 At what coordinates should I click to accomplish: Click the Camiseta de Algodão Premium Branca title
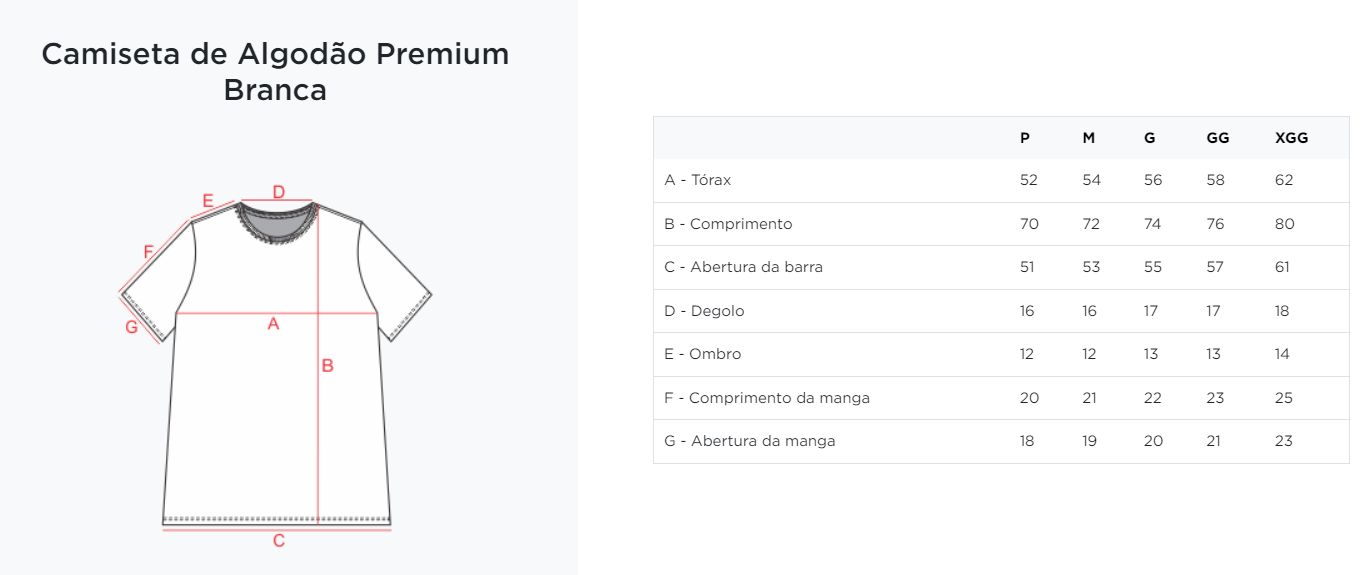[275, 72]
